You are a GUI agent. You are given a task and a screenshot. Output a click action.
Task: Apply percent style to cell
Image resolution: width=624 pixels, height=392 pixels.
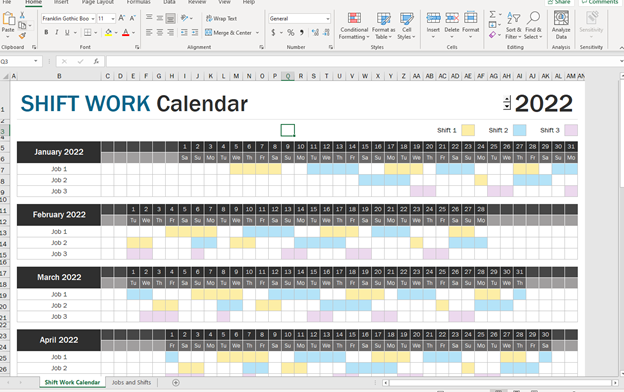(x=291, y=33)
